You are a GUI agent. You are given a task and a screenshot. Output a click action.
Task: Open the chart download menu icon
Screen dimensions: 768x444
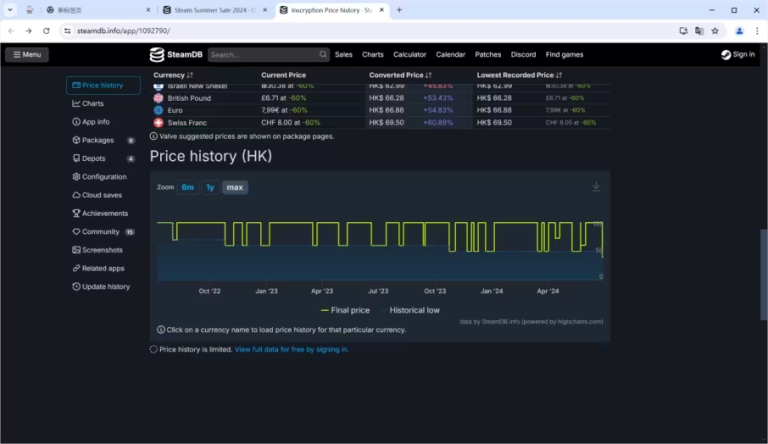(x=596, y=187)
